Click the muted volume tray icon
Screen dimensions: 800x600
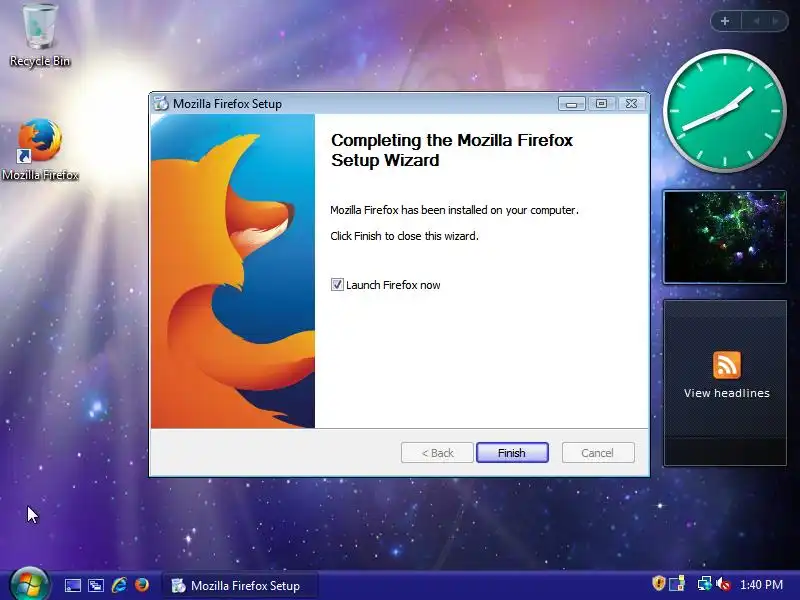(x=723, y=584)
